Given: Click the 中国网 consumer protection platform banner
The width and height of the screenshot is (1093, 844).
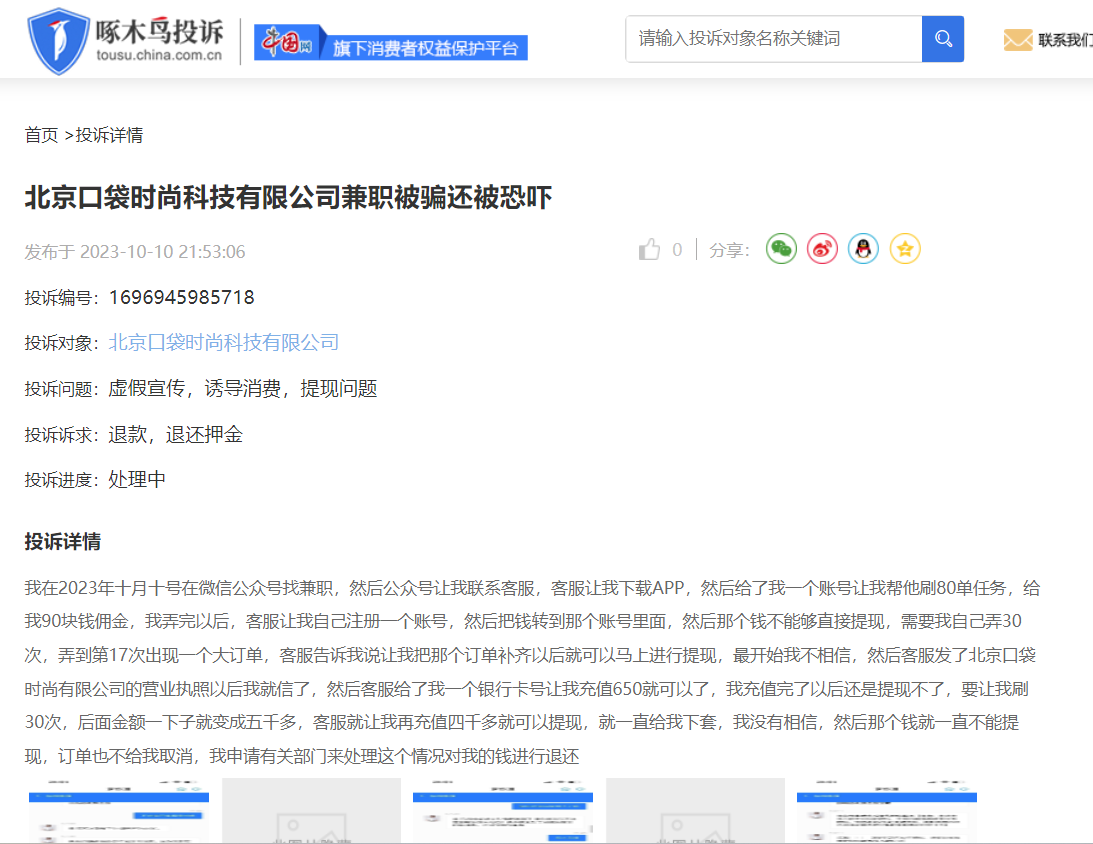Looking at the screenshot, I should coord(390,43).
